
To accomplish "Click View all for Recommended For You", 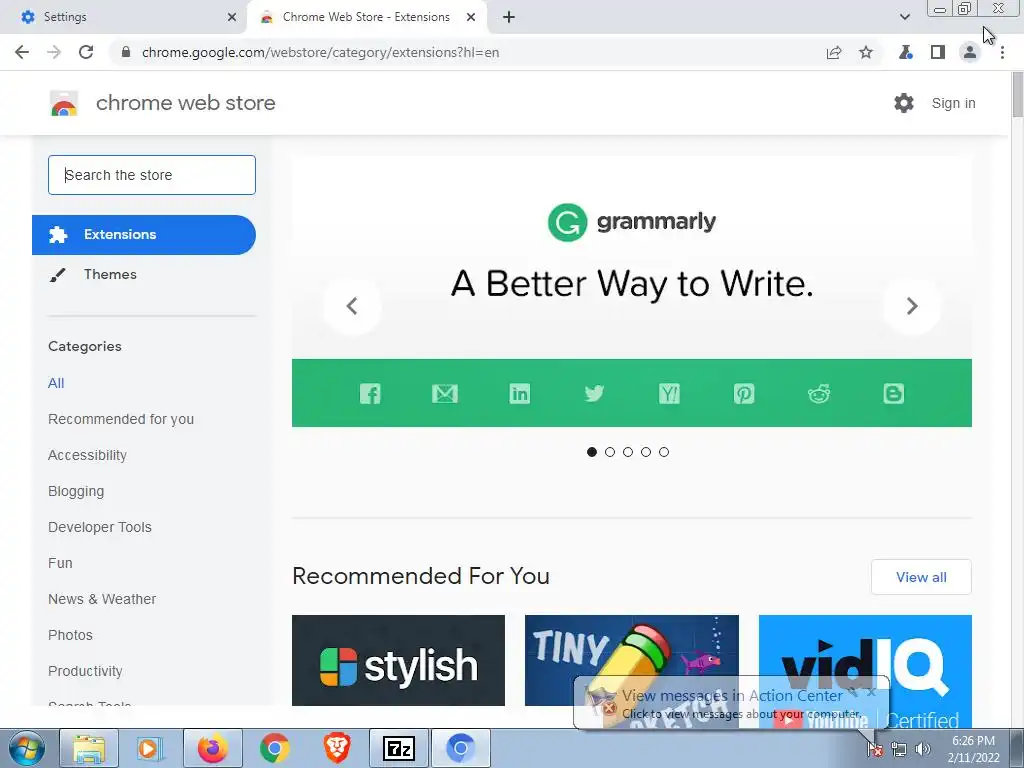I will [x=921, y=577].
